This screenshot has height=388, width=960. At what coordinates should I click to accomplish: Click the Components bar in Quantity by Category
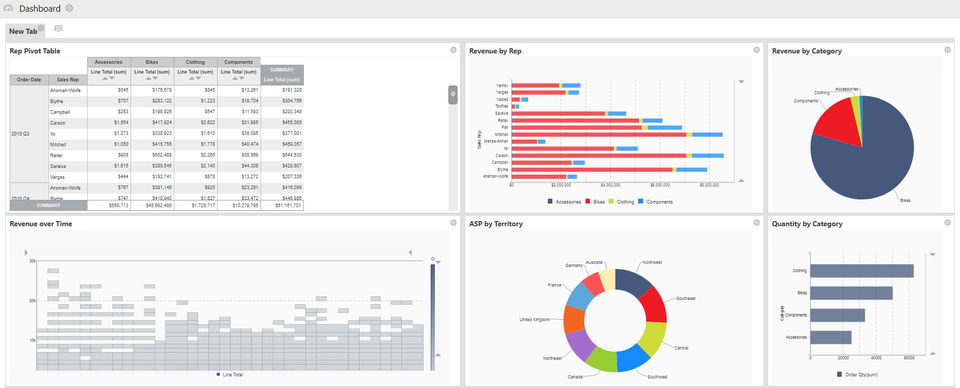coord(838,315)
